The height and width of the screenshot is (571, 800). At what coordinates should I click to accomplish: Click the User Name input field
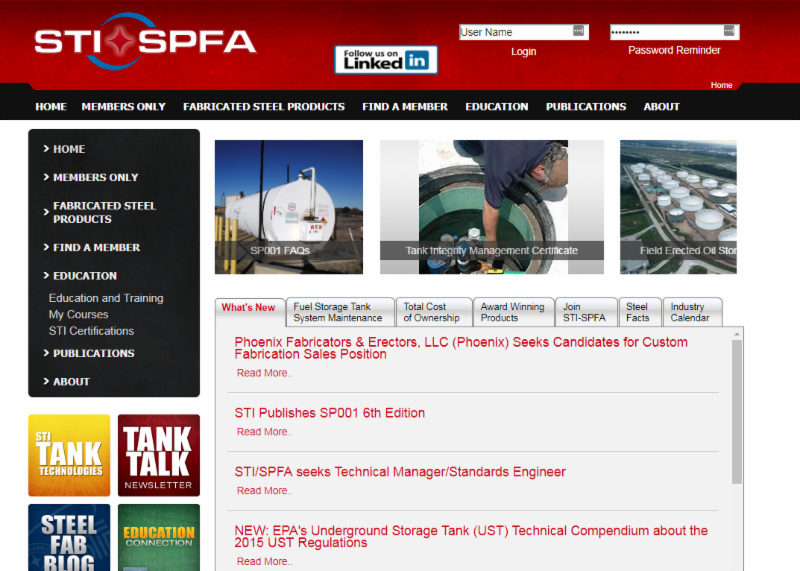(523, 32)
